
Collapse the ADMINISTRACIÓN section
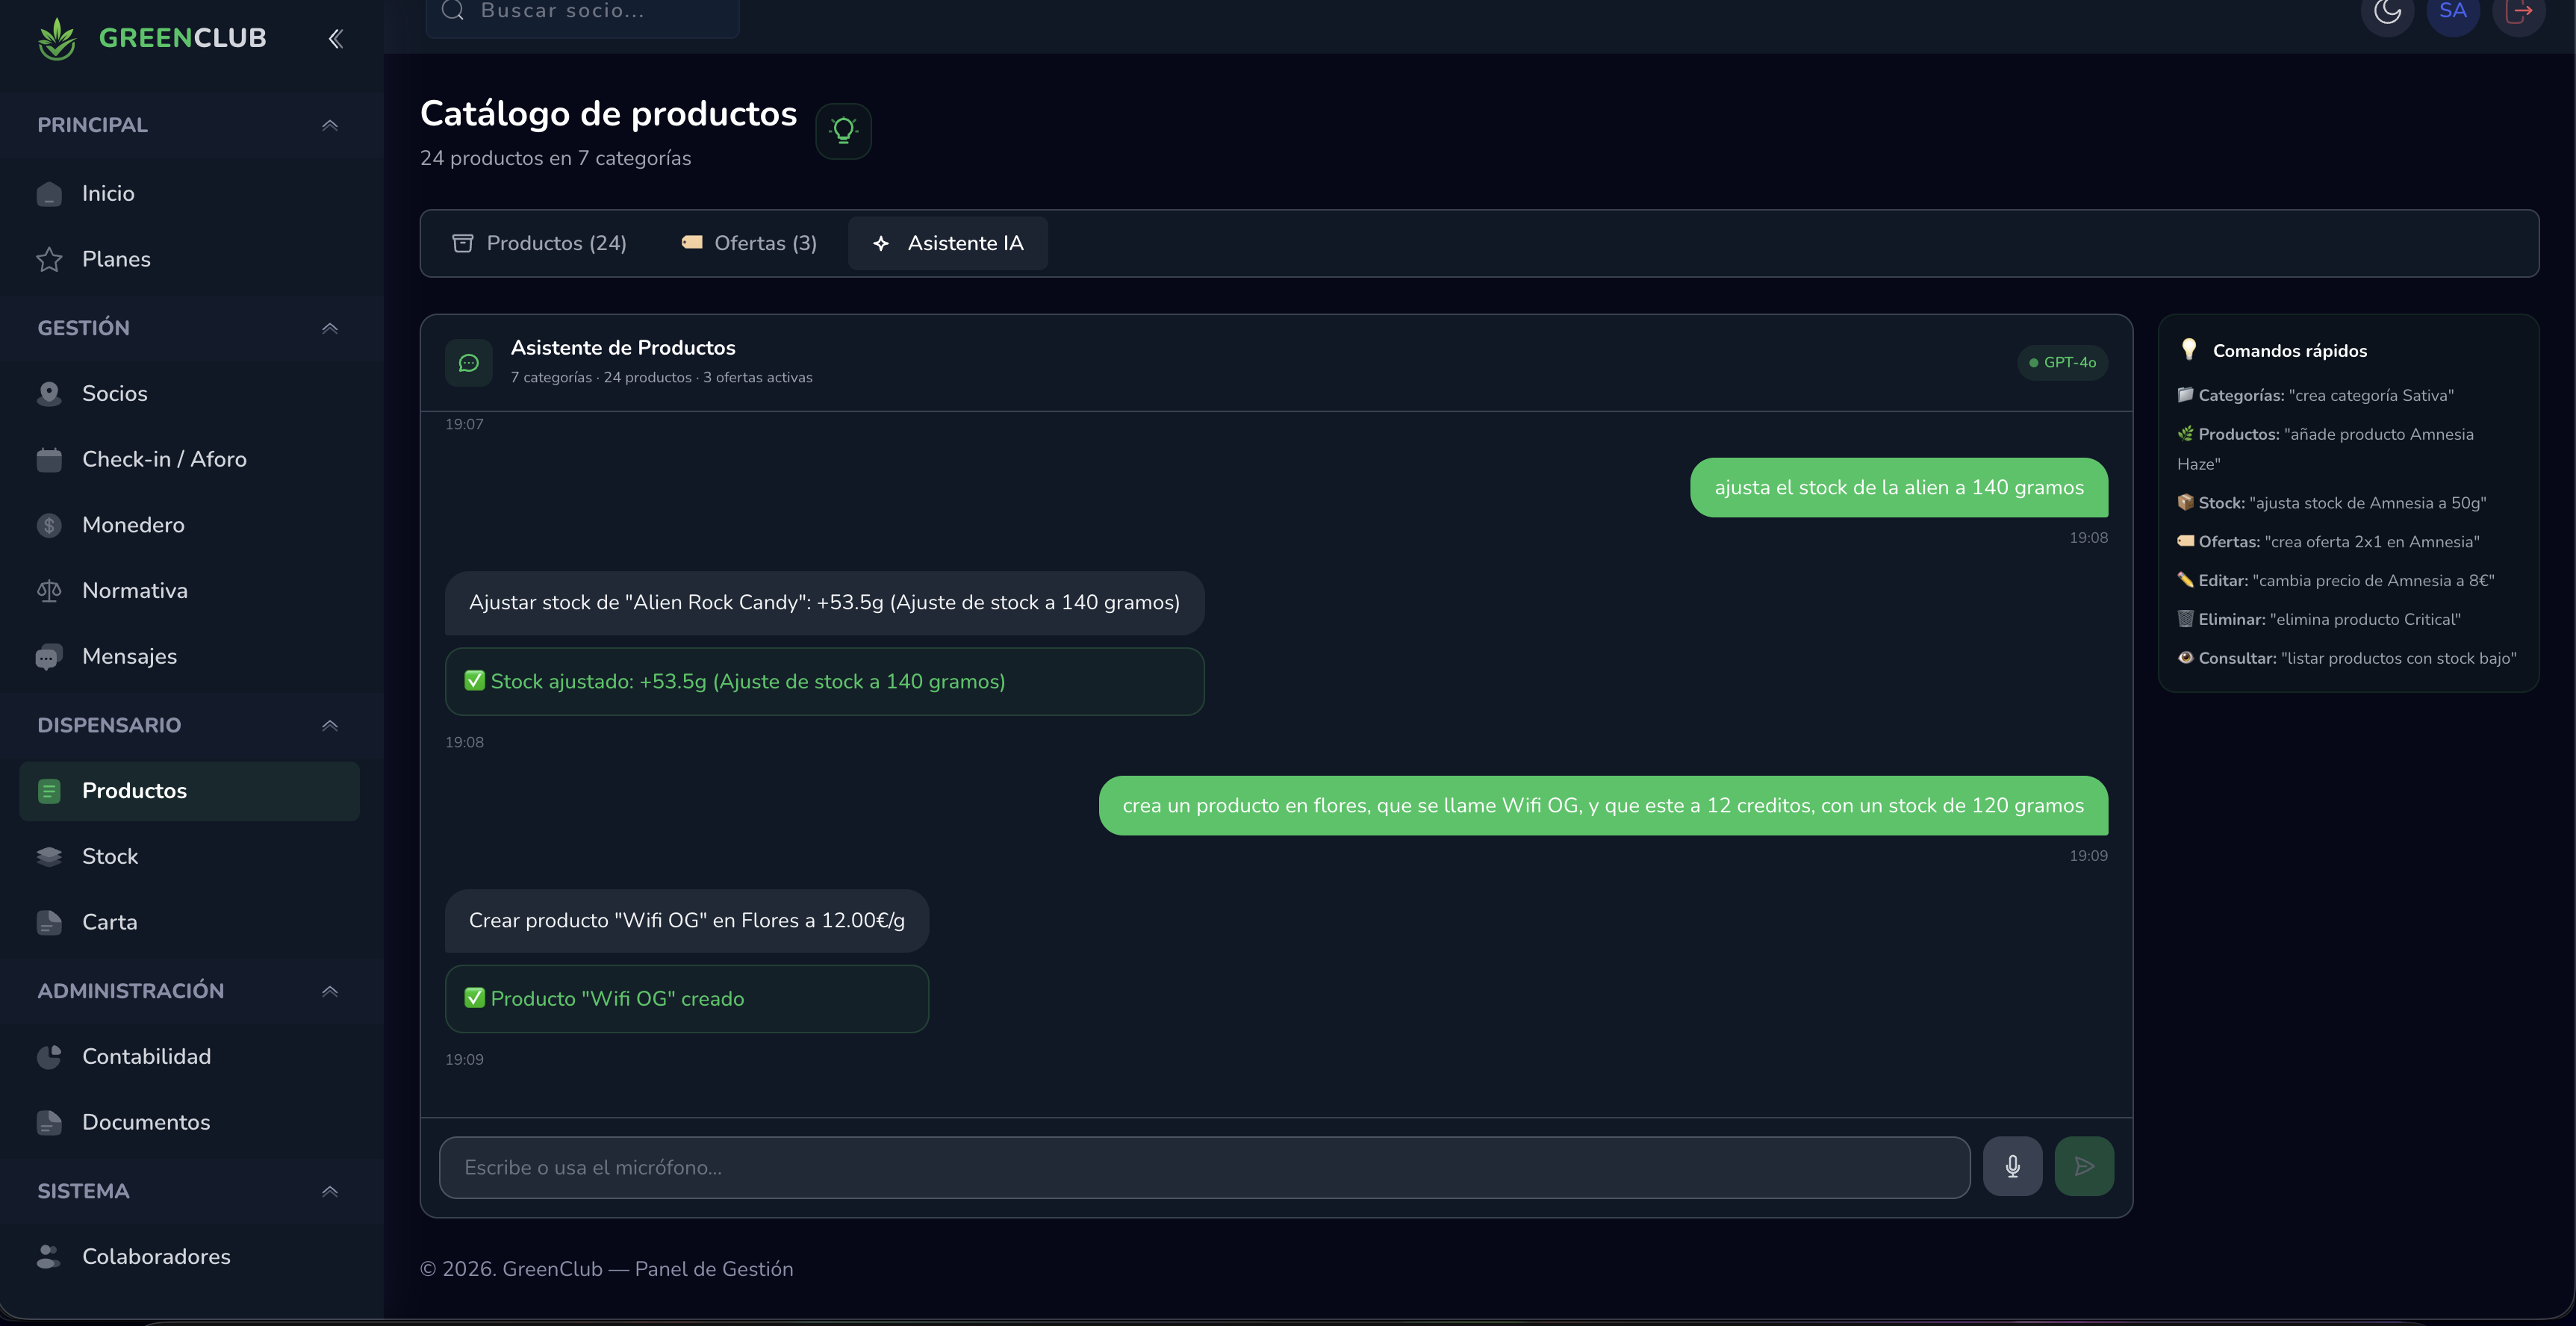[330, 991]
